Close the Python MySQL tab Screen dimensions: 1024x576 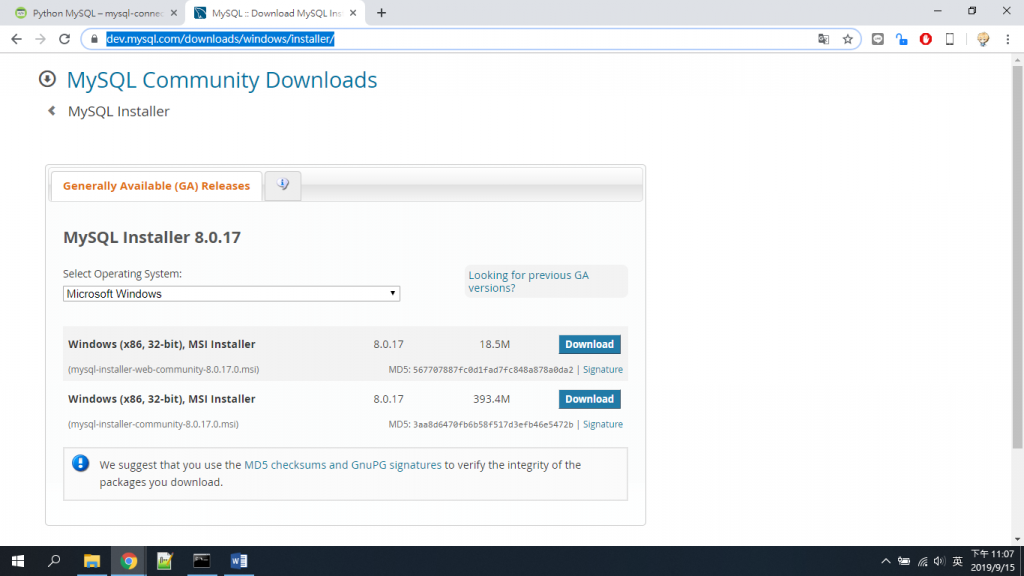click(174, 13)
